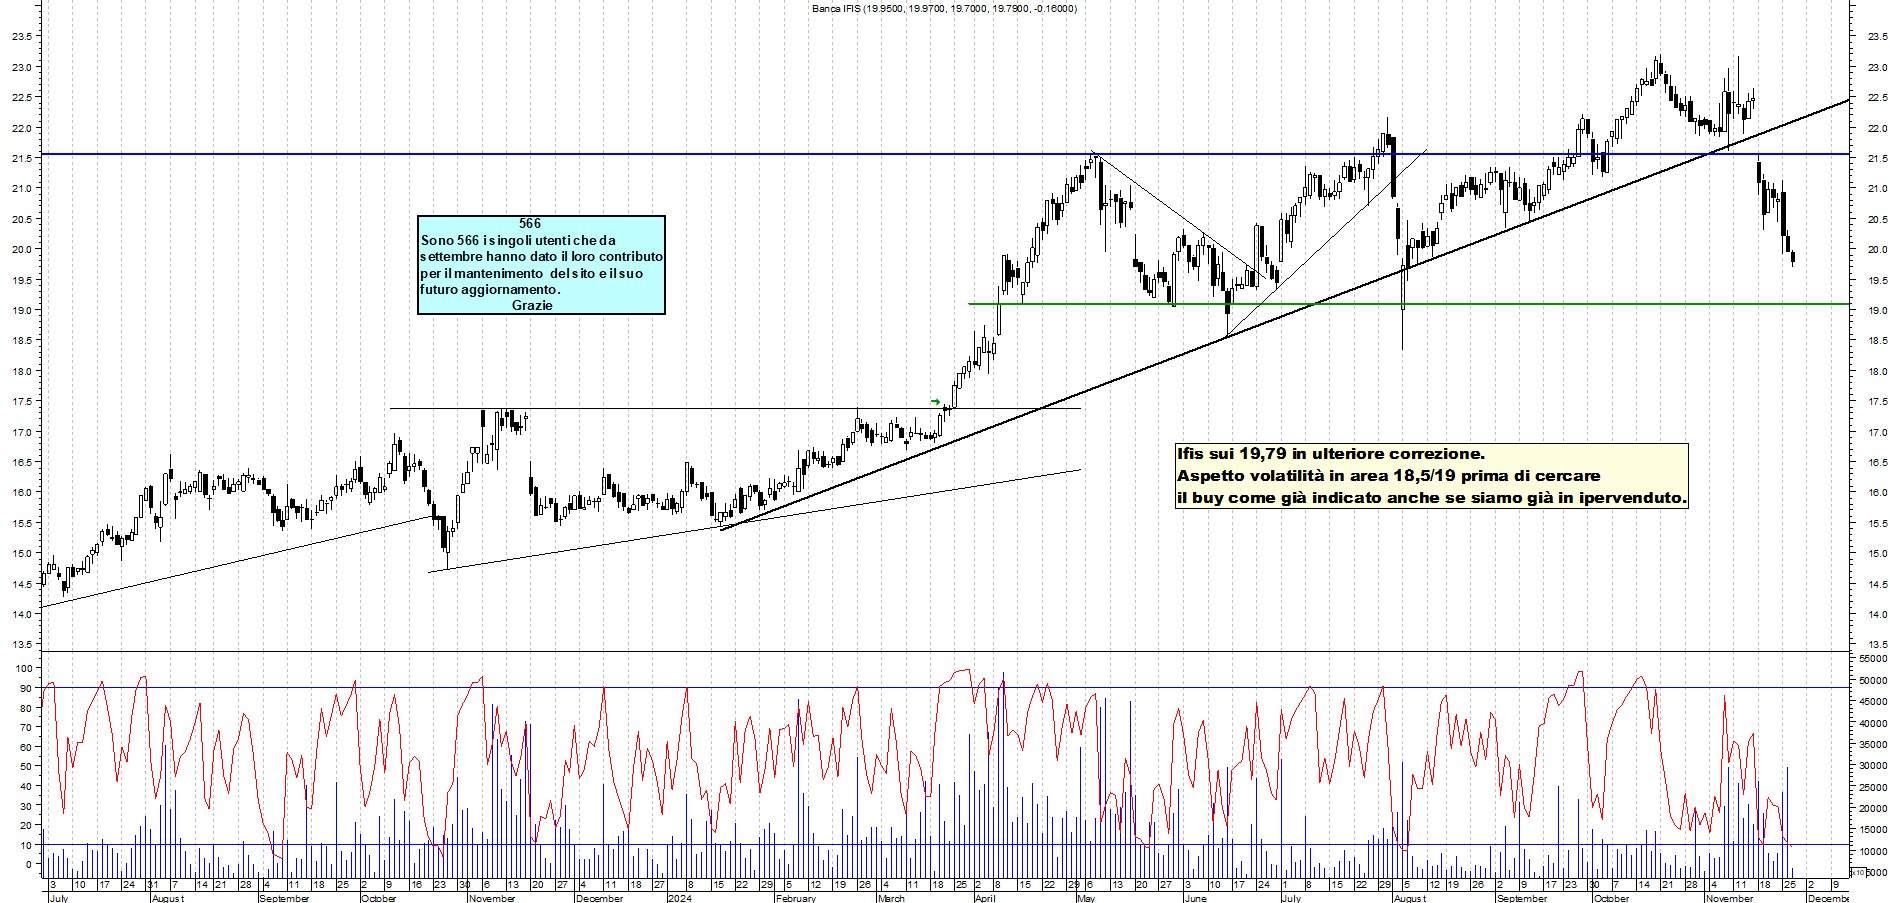Click the 17.5 label on left price axis
This screenshot has height=903, width=1890.
21,402
